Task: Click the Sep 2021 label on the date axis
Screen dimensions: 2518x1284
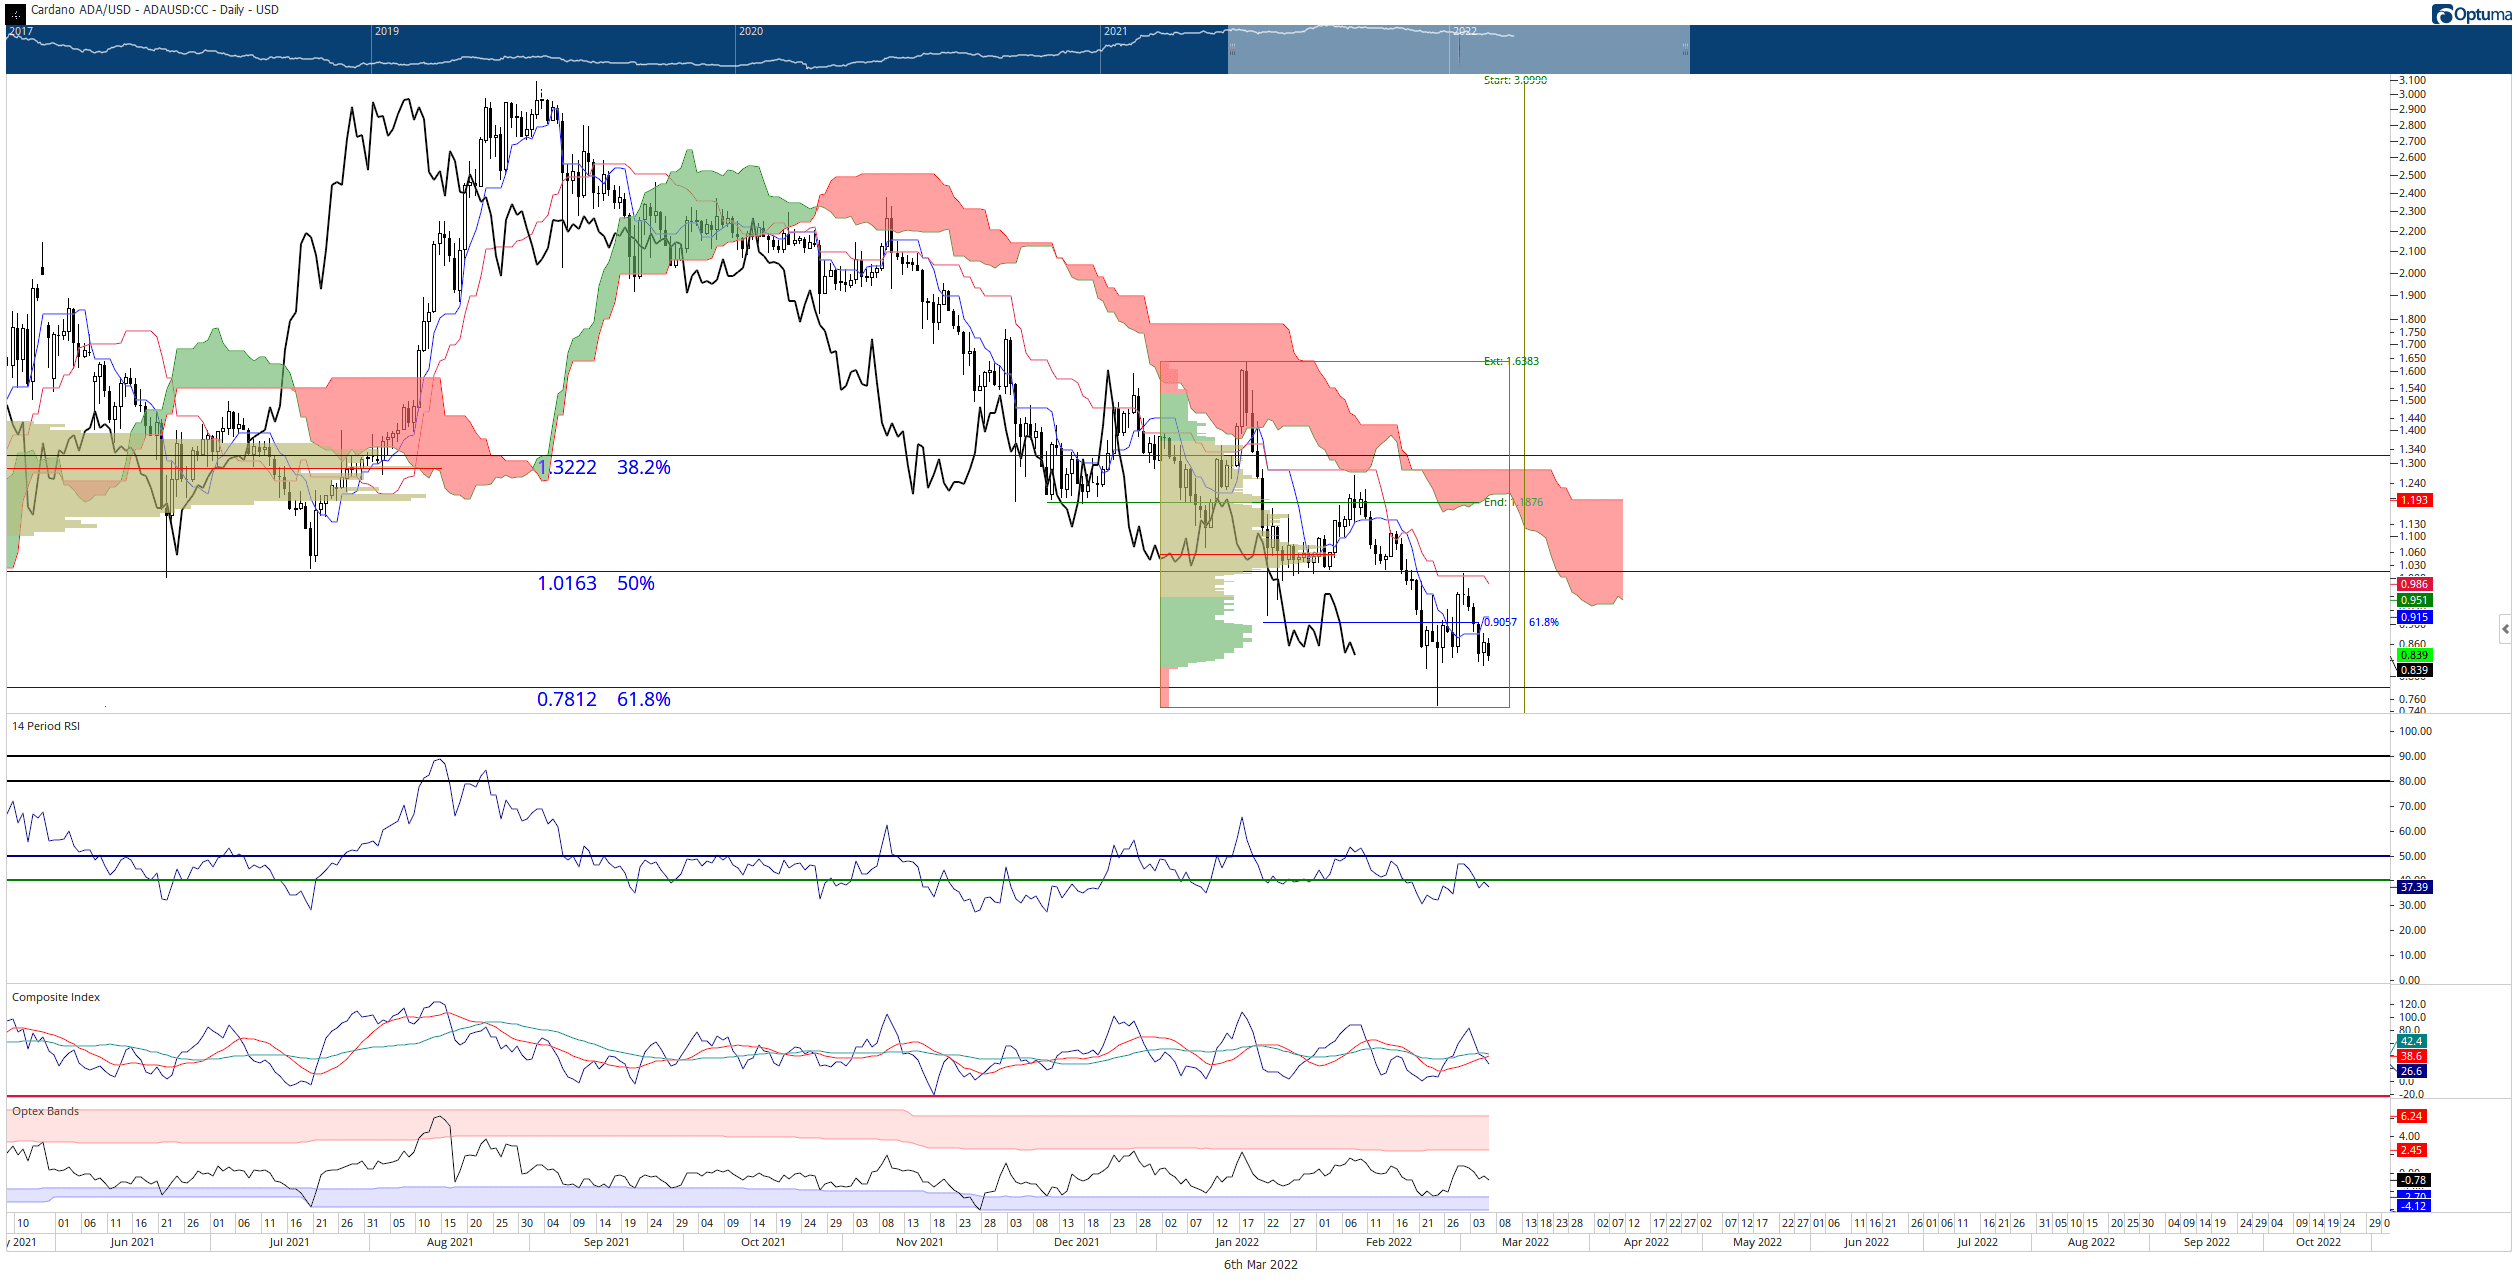Action: tap(606, 1242)
